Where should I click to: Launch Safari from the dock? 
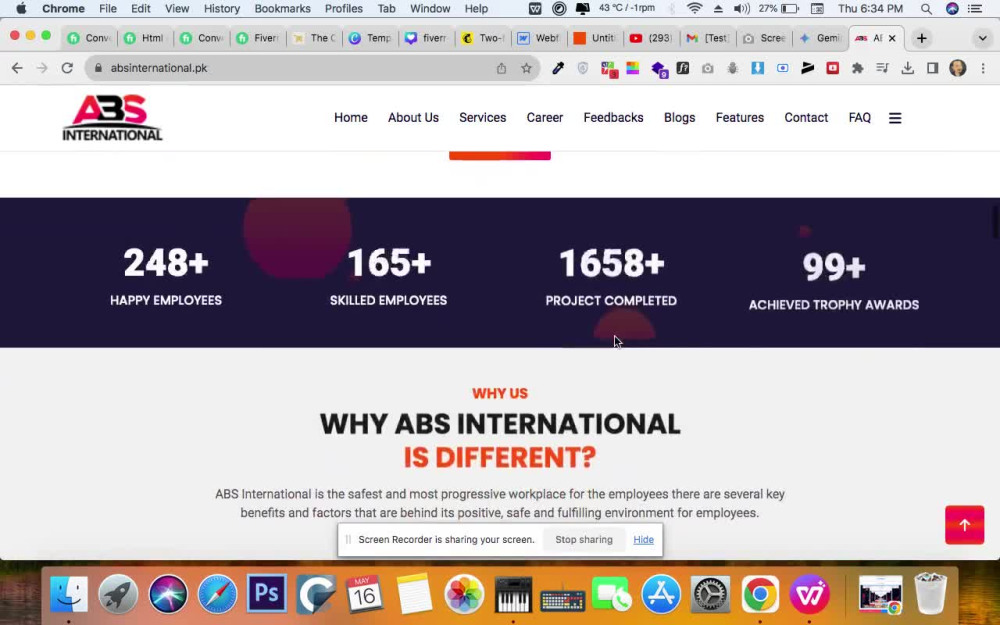pyautogui.click(x=217, y=594)
